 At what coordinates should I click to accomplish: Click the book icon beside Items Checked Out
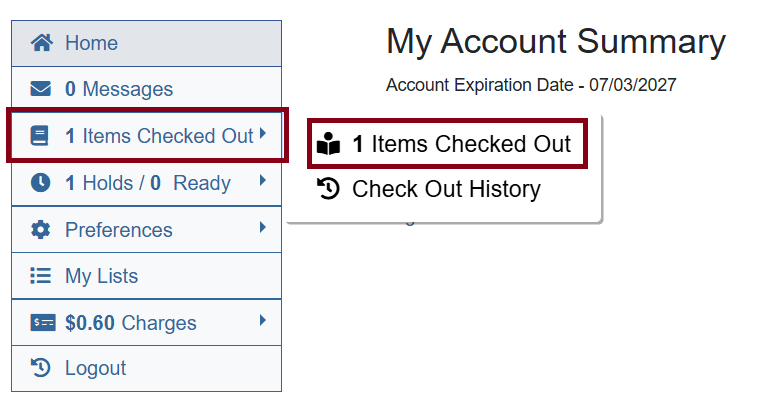(x=41, y=136)
